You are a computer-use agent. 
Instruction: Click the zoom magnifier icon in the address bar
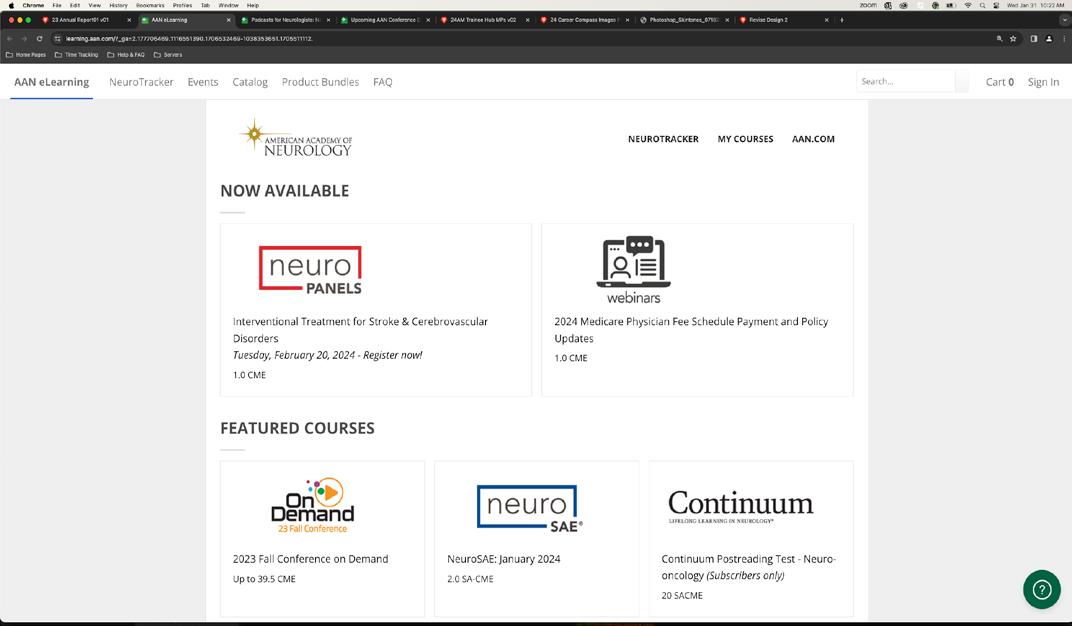coord(999,39)
